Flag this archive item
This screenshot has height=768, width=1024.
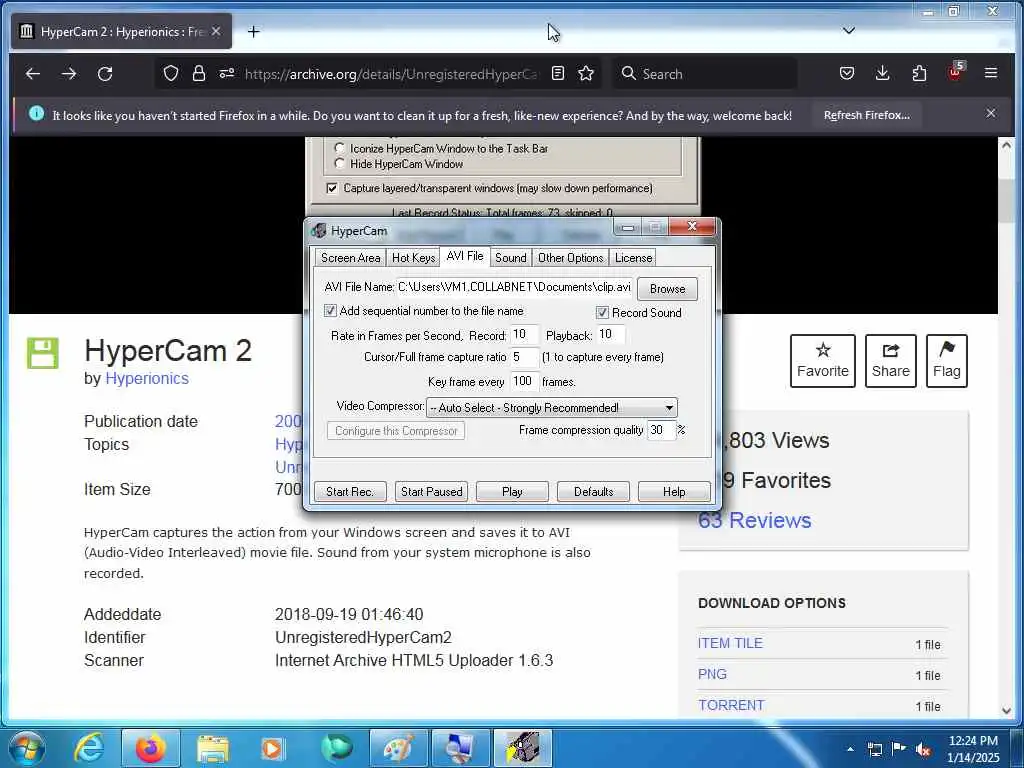(946, 360)
